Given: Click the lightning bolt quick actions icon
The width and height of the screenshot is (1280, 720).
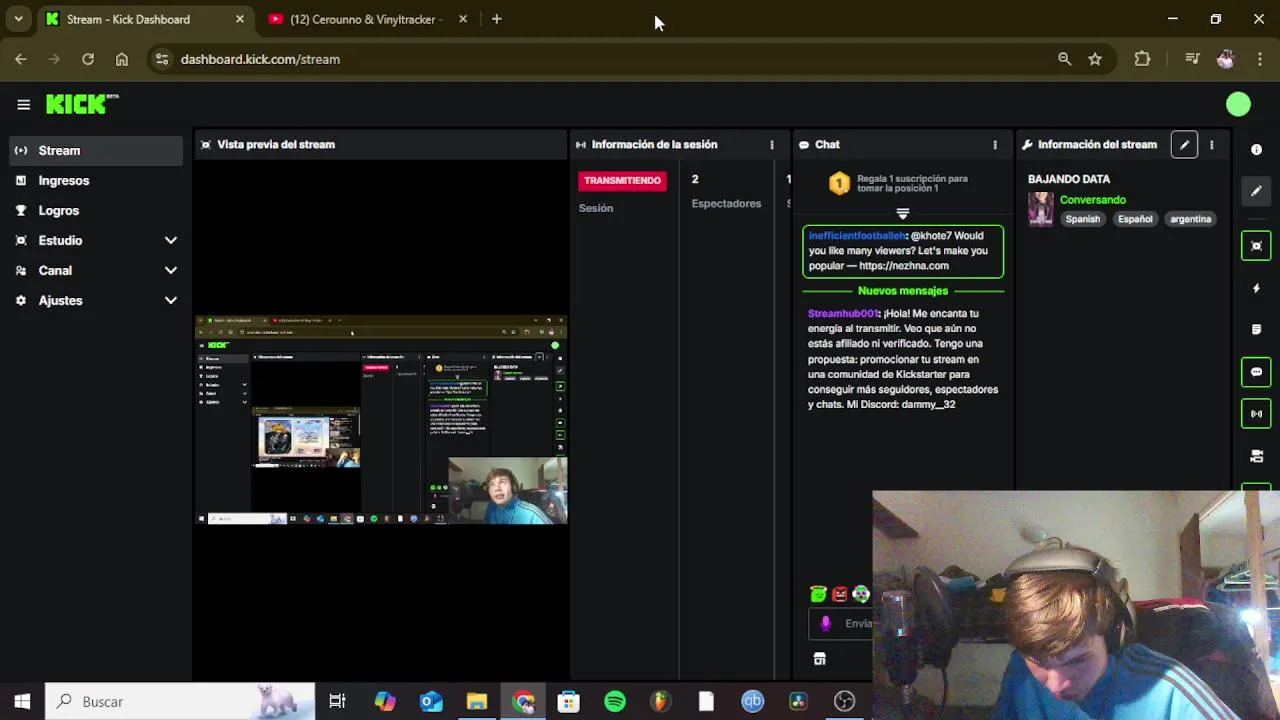Looking at the screenshot, I should pyautogui.click(x=1256, y=288).
